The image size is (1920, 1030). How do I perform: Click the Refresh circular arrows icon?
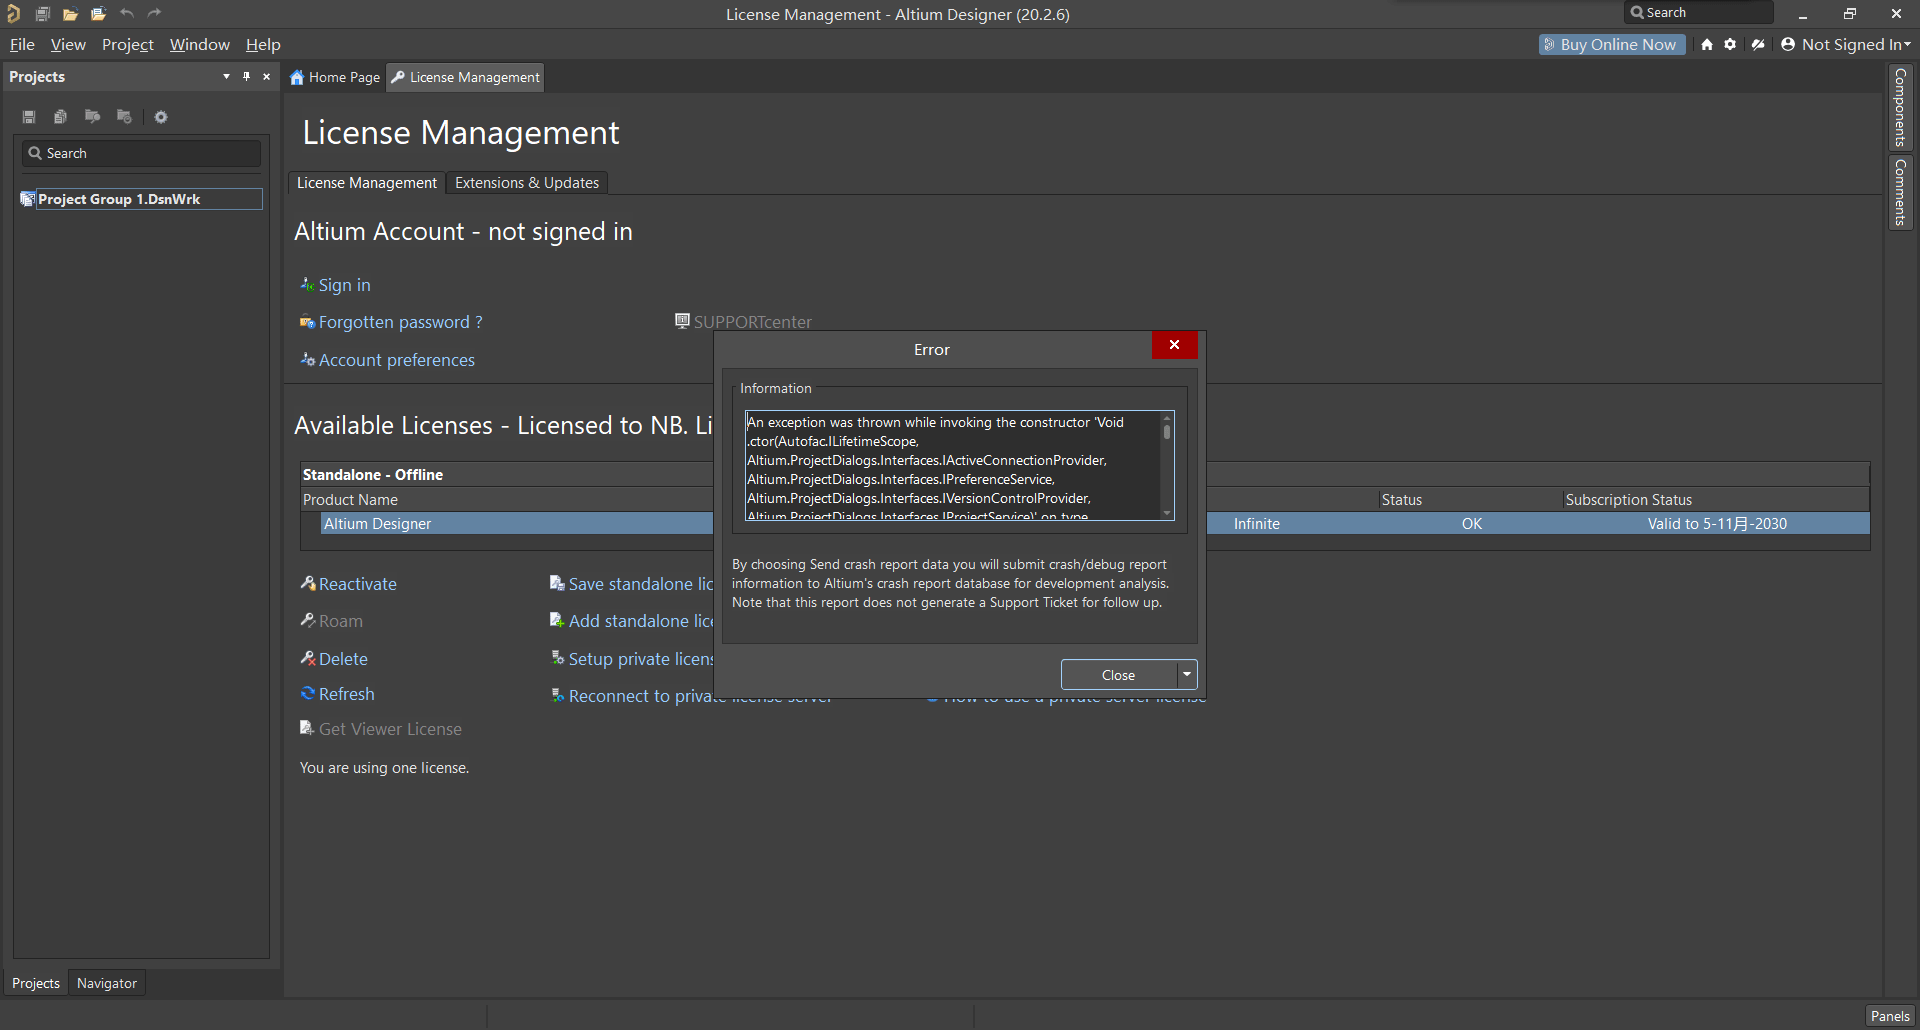tap(308, 693)
